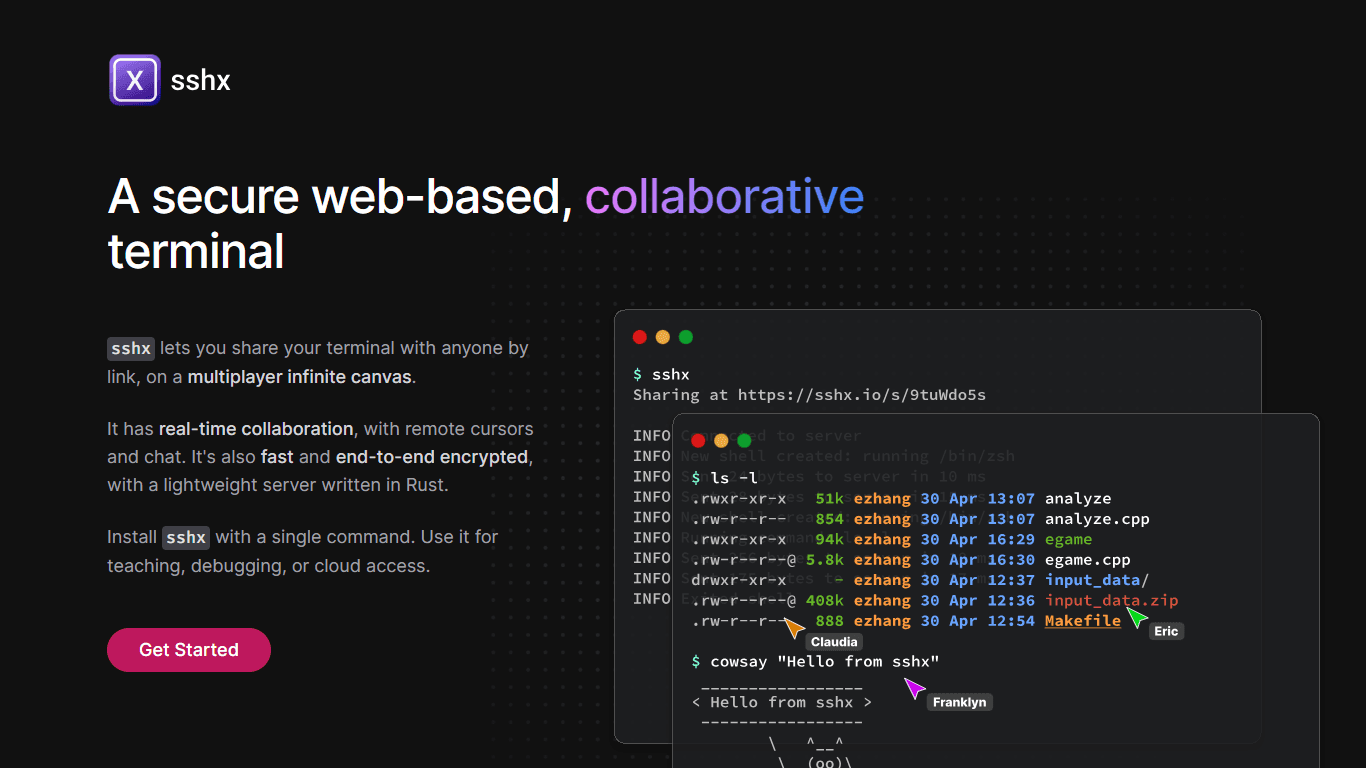Click the file name egame.cpp
The width and height of the screenshot is (1366, 768).
click(x=1088, y=560)
